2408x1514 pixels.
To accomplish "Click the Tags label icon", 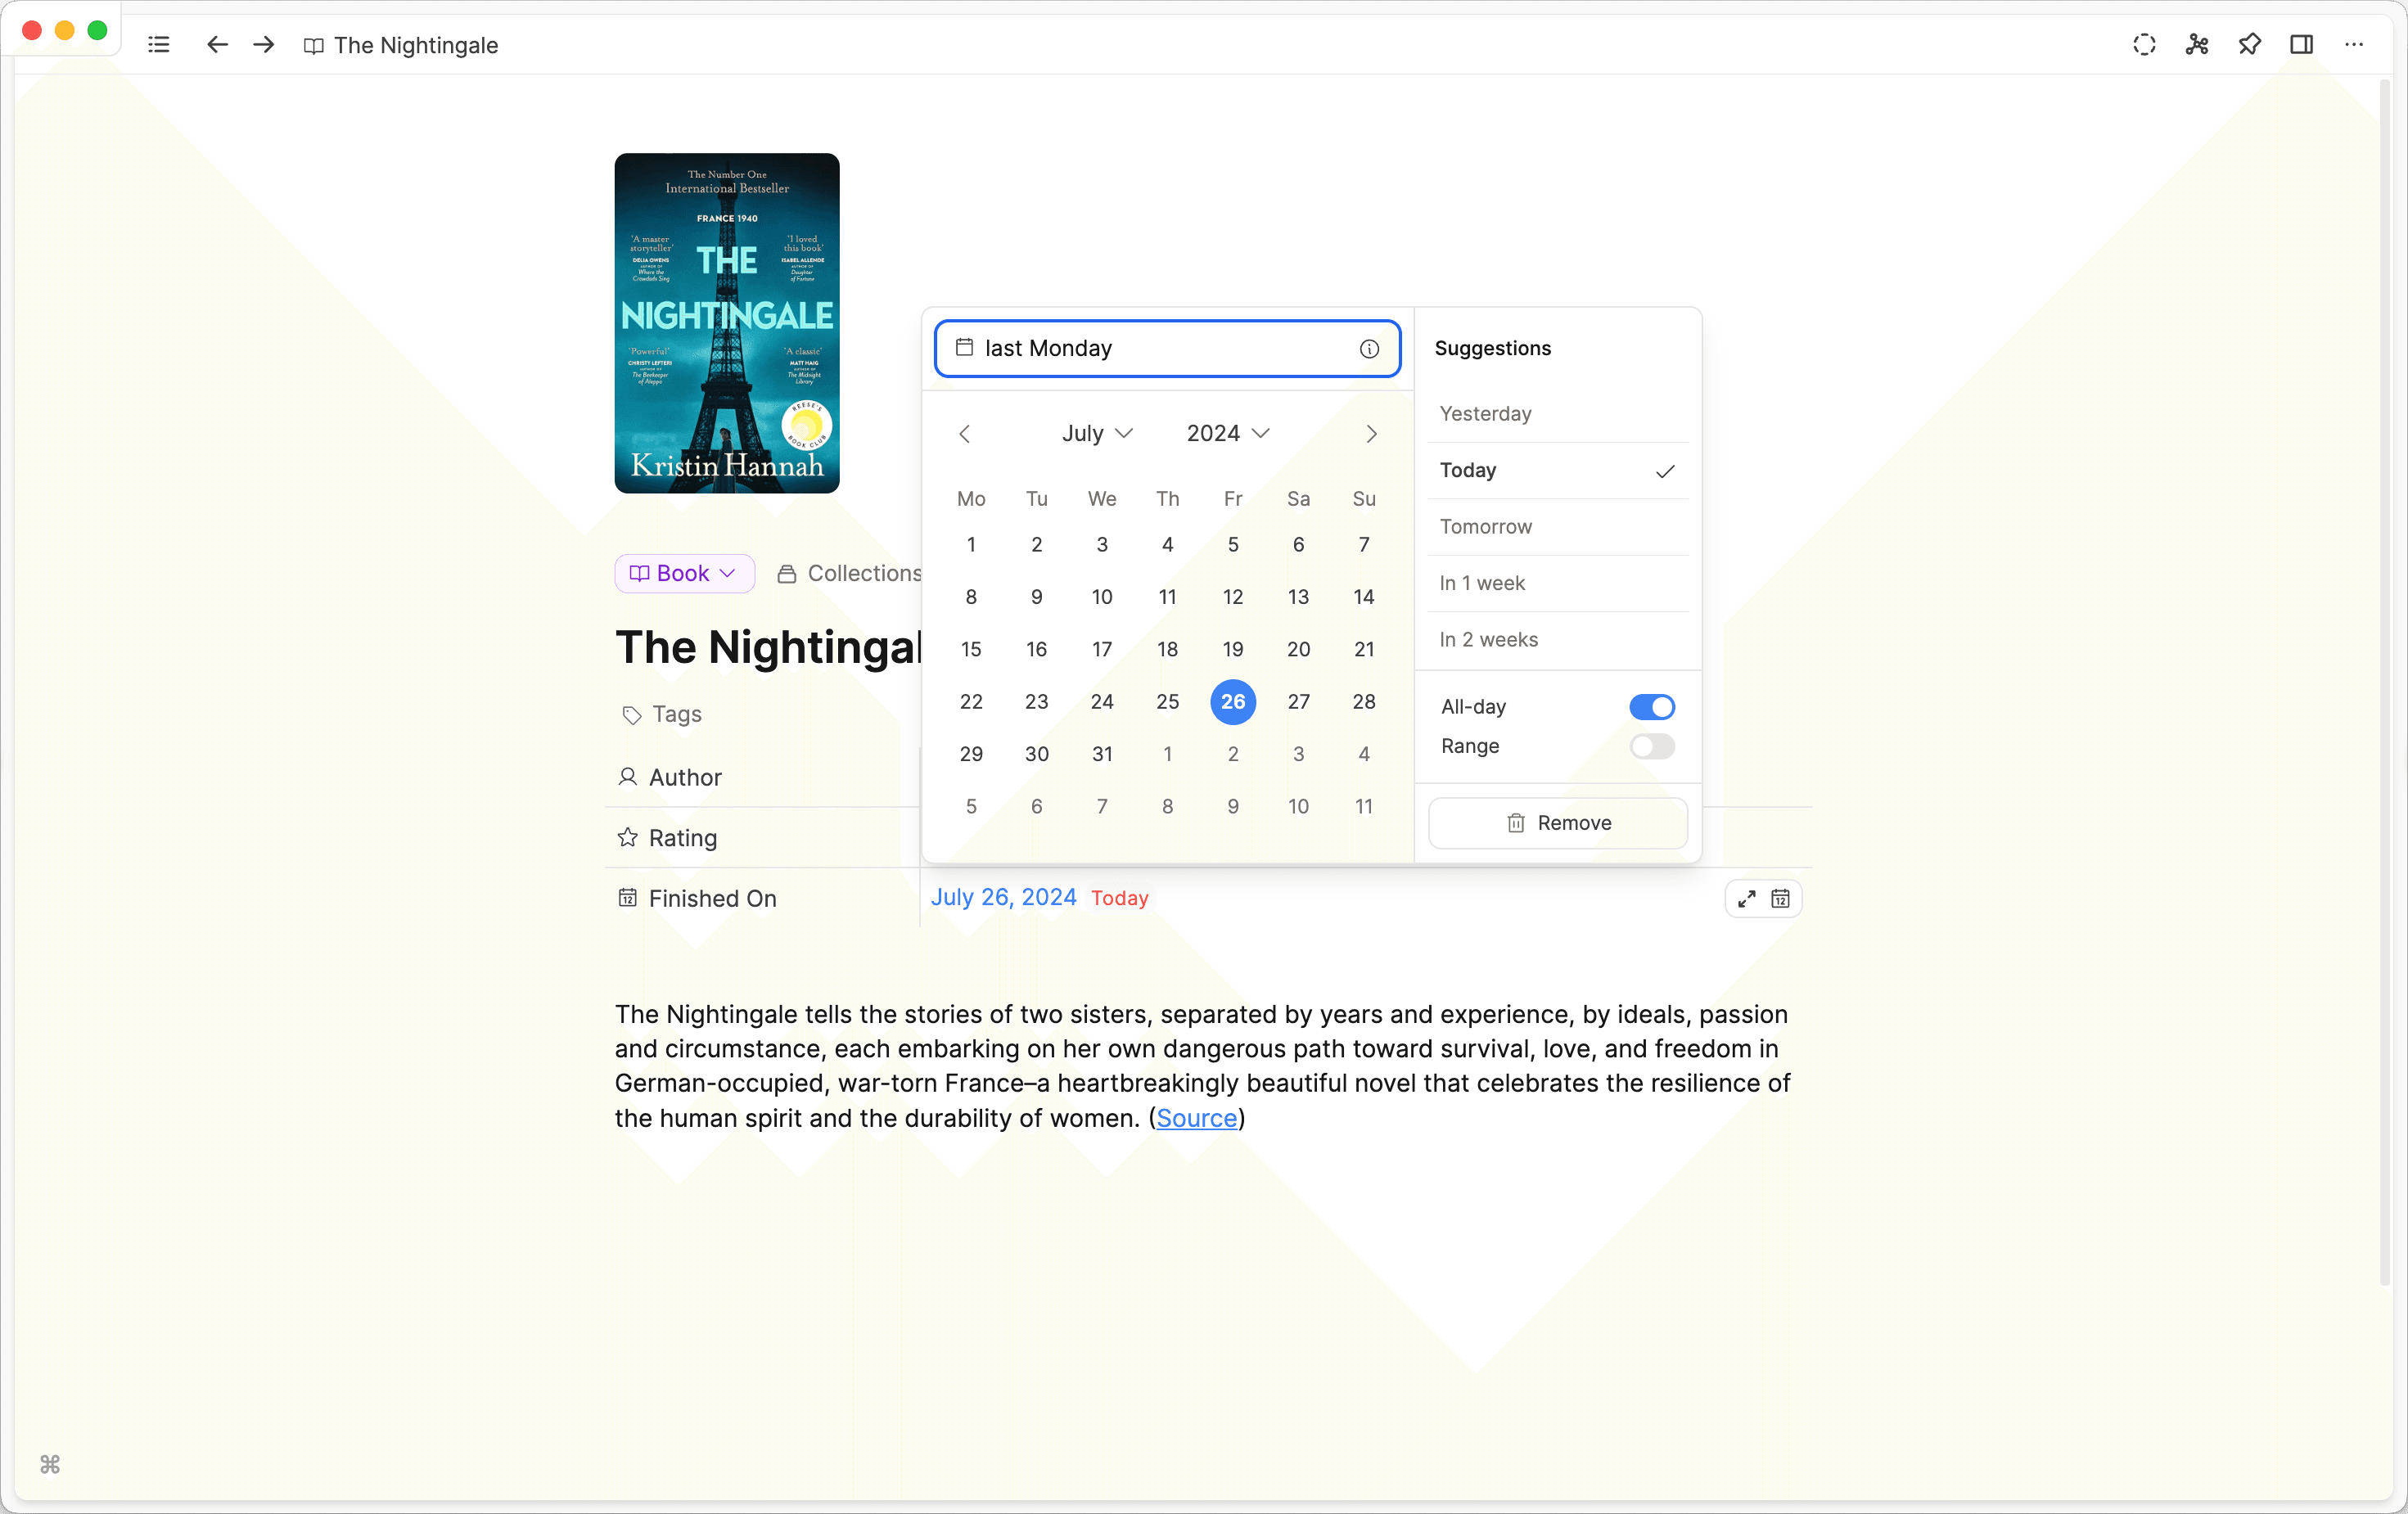I will (x=631, y=715).
